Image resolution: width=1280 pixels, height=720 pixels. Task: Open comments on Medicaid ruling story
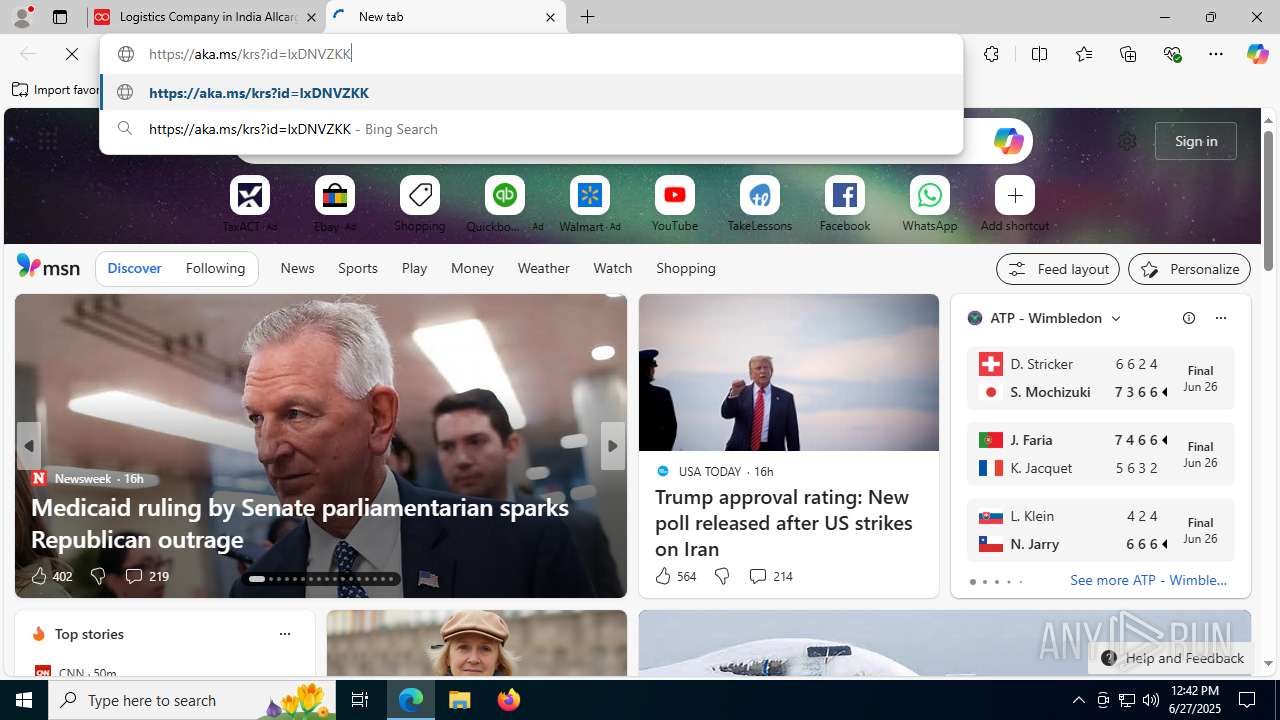(146, 576)
